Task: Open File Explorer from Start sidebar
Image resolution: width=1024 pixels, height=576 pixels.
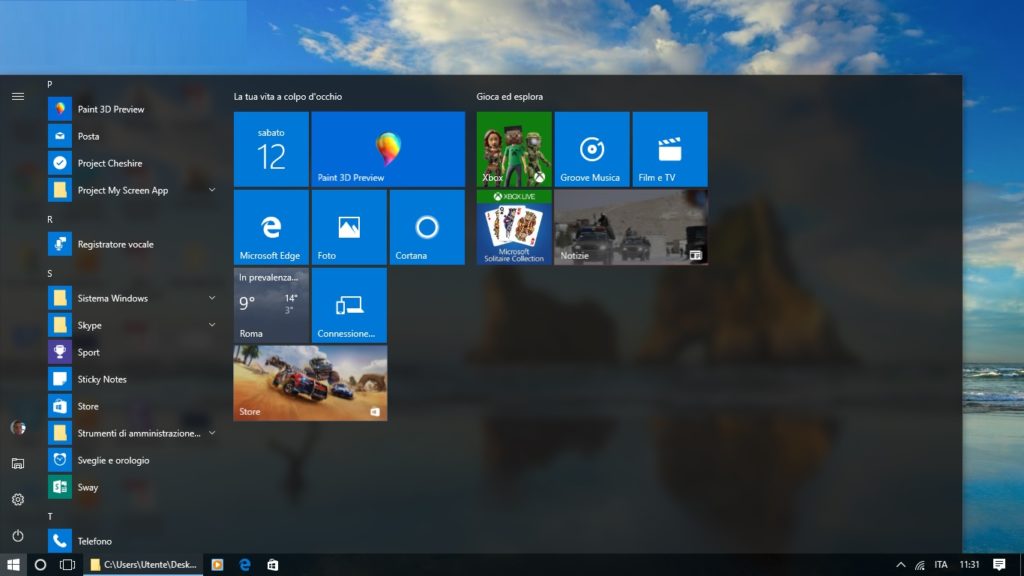Action: coord(18,464)
